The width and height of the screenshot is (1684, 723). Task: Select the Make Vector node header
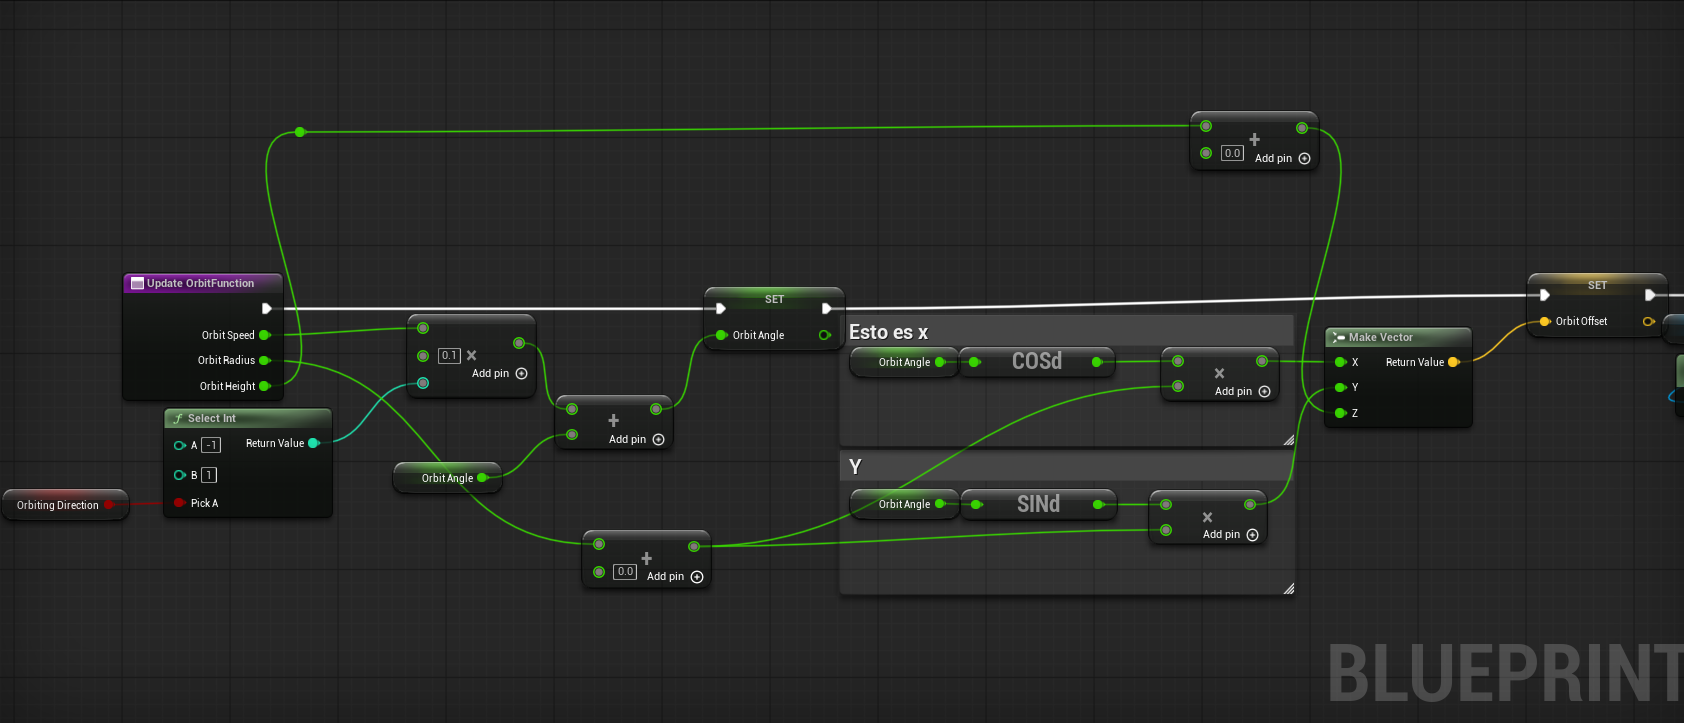(1398, 337)
